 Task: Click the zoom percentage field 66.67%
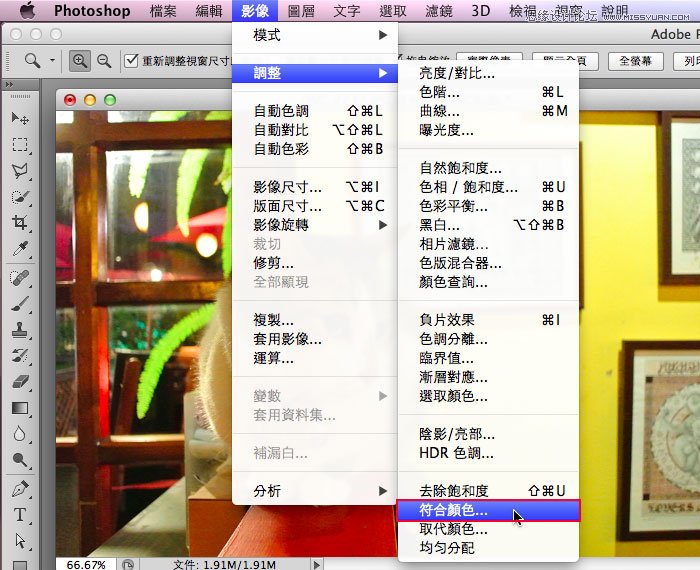[x=86, y=565]
